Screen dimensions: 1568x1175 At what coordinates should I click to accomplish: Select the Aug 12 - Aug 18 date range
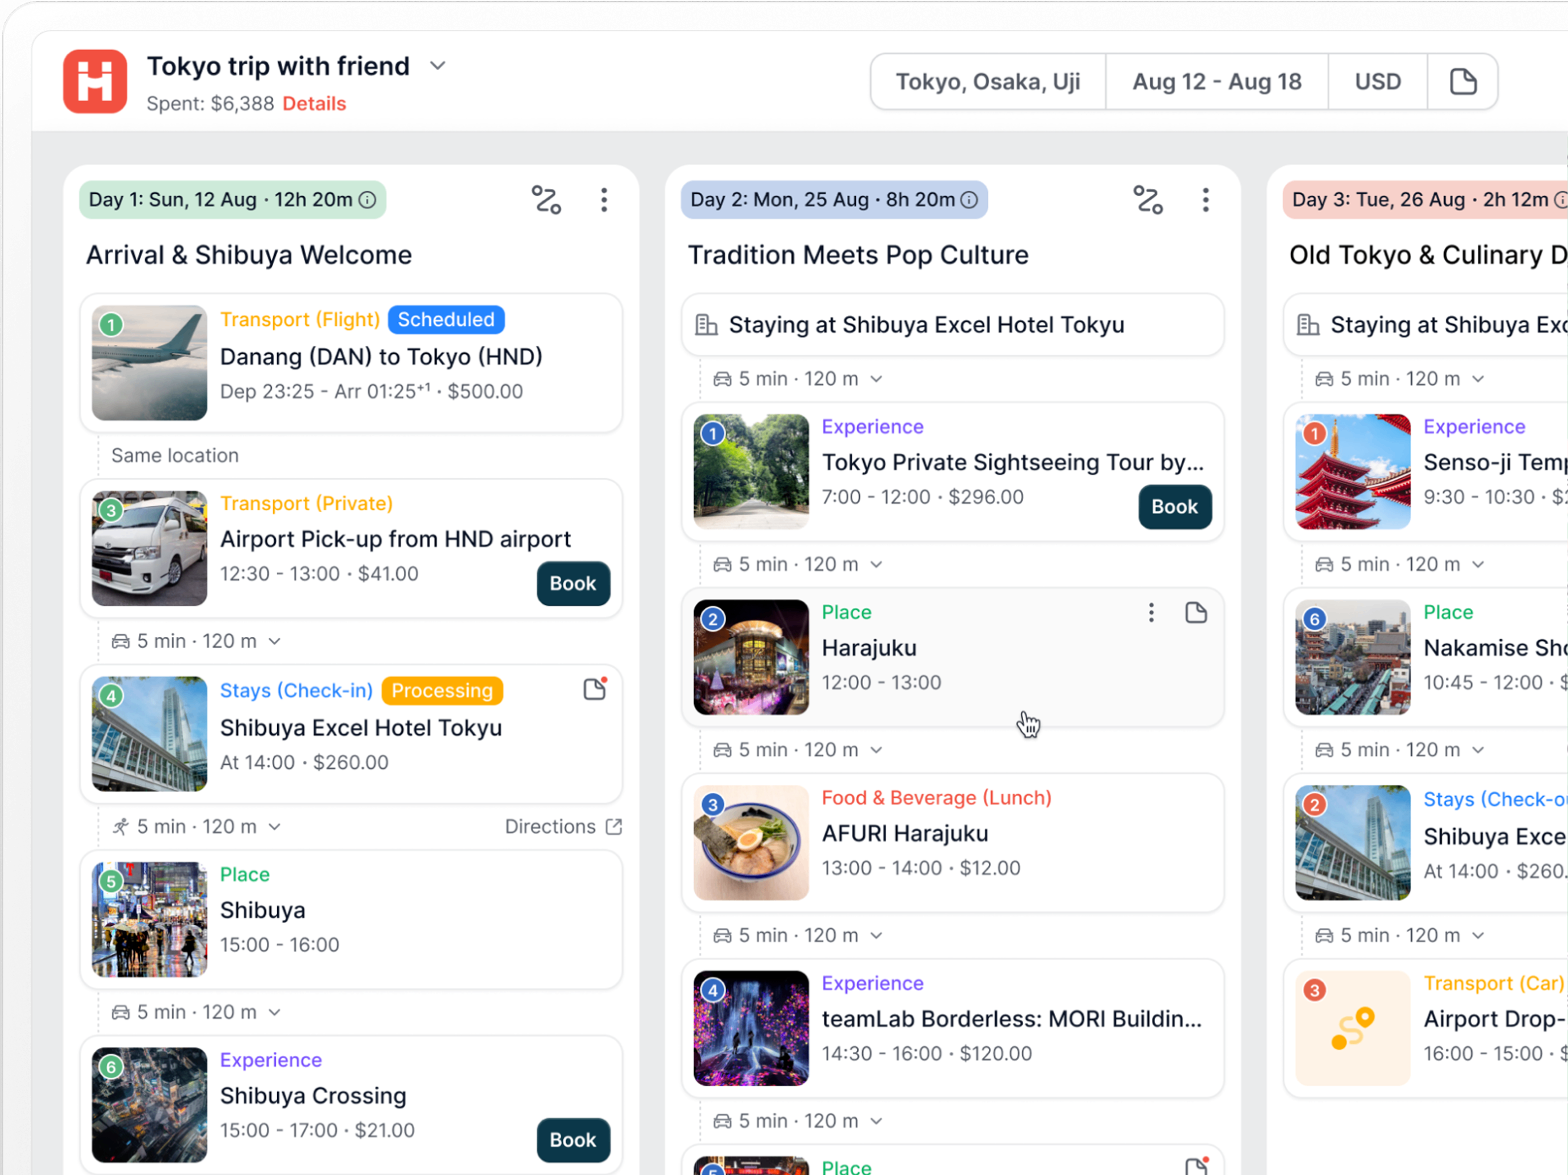pos(1216,82)
